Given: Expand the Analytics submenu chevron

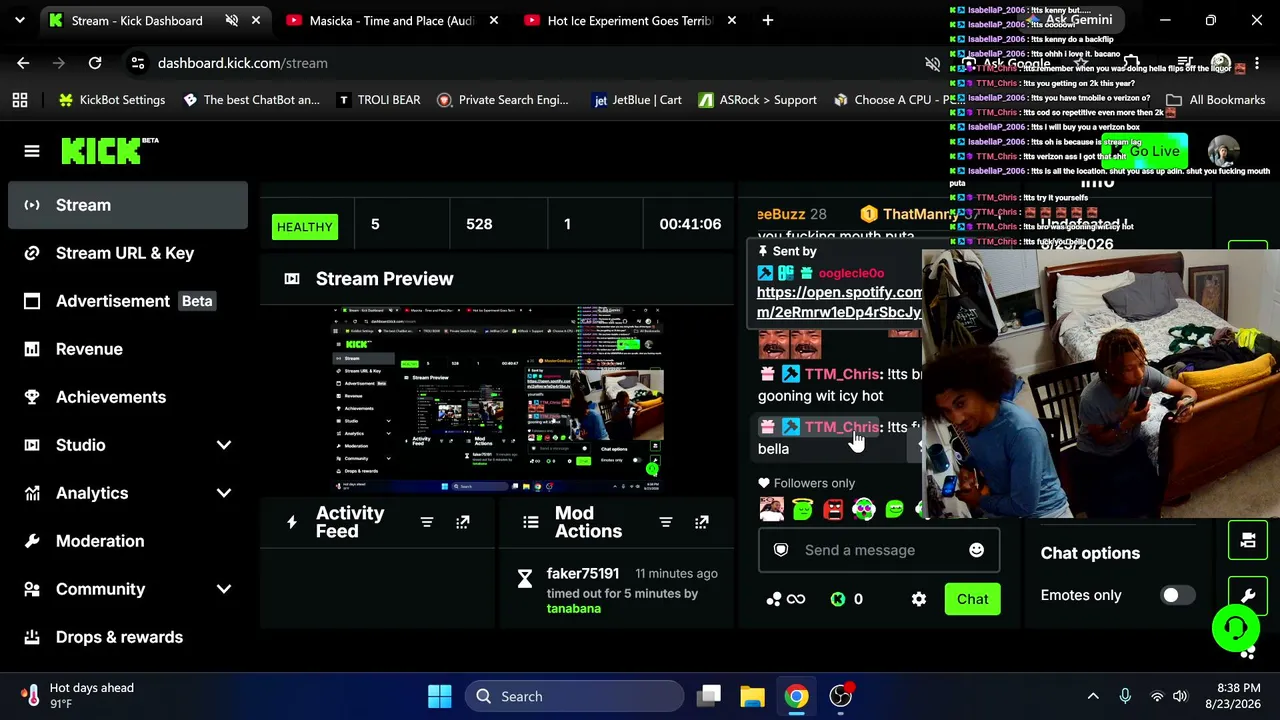Looking at the screenshot, I should coord(224,493).
